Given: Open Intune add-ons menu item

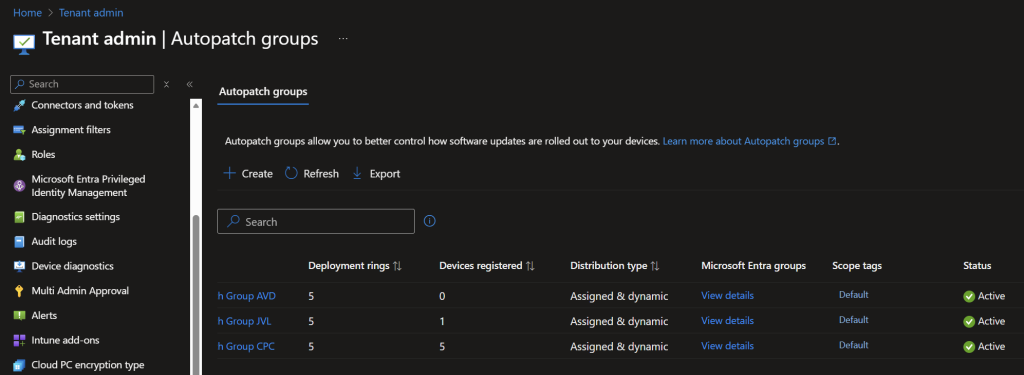Looking at the screenshot, I should coord(65,340).
